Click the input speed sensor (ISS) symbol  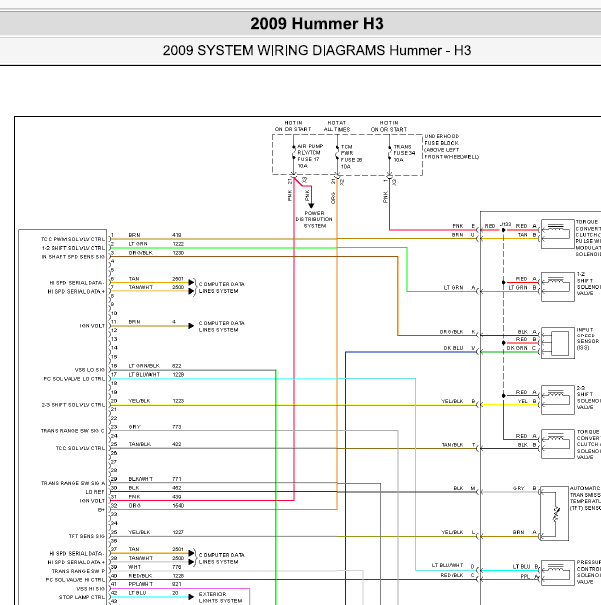pos(557,343)
